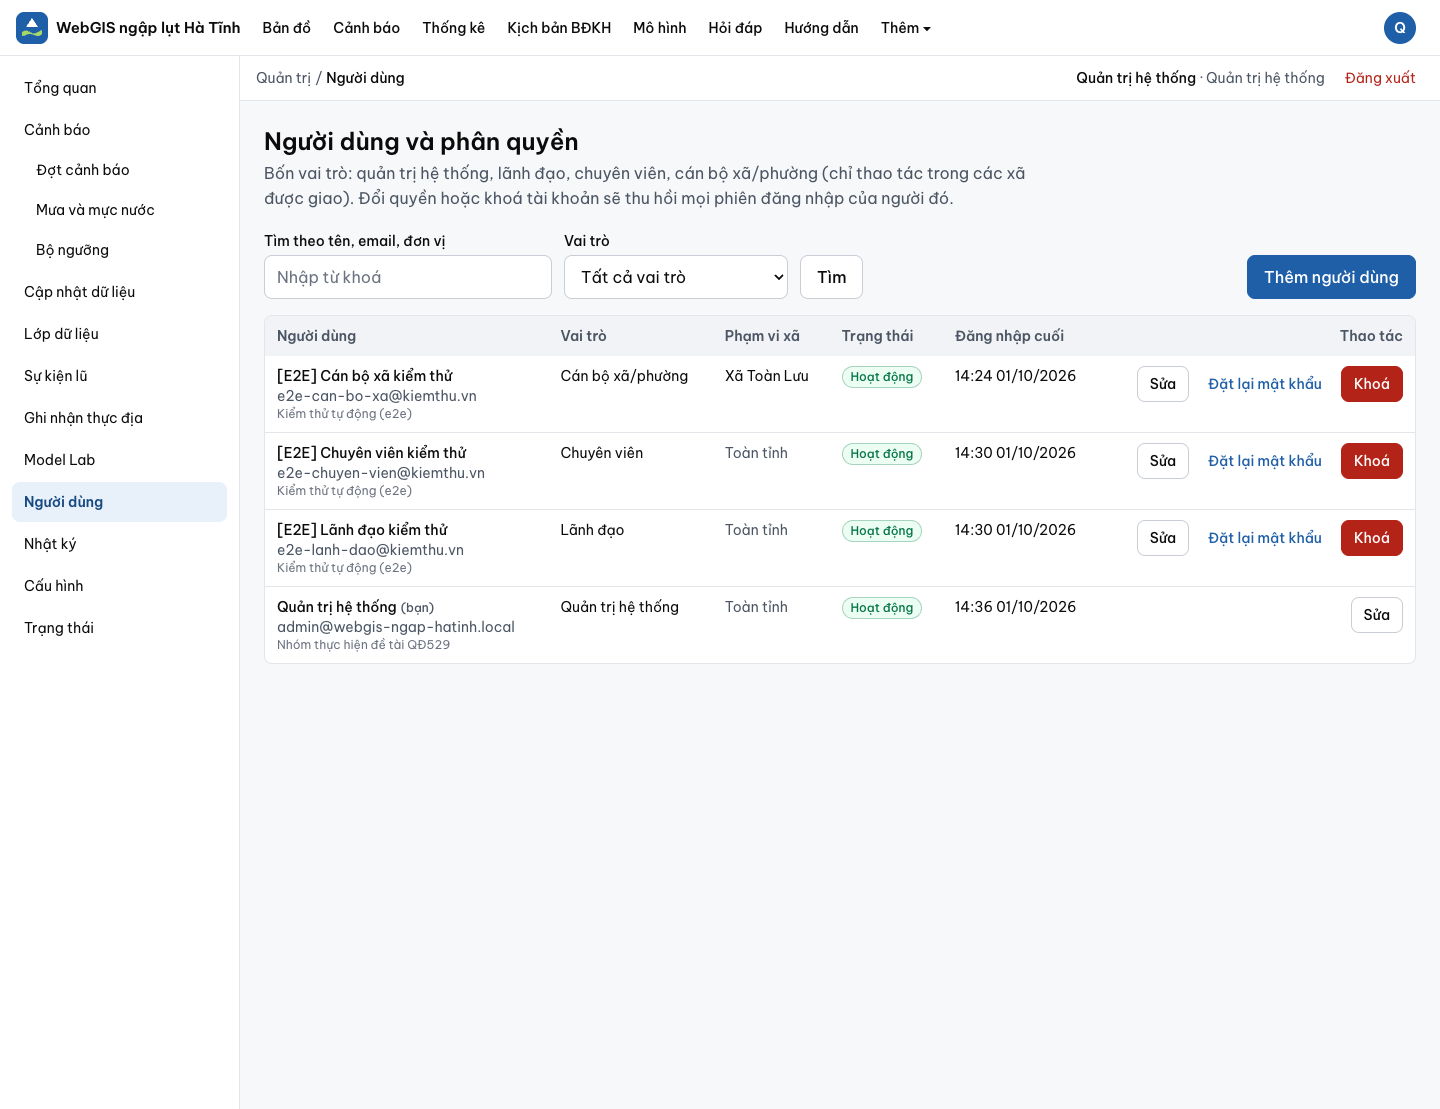Click the Tìm search button
The width and height of the screenshot is (1440, 1109).
[x=831, y=277]
